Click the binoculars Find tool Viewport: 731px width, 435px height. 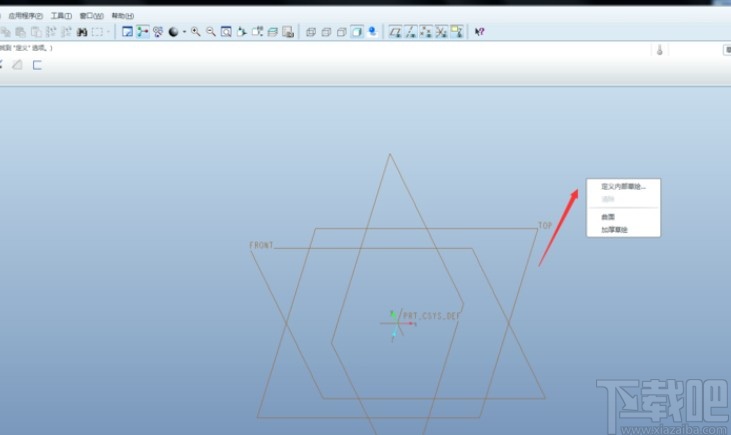pos(82,32)
